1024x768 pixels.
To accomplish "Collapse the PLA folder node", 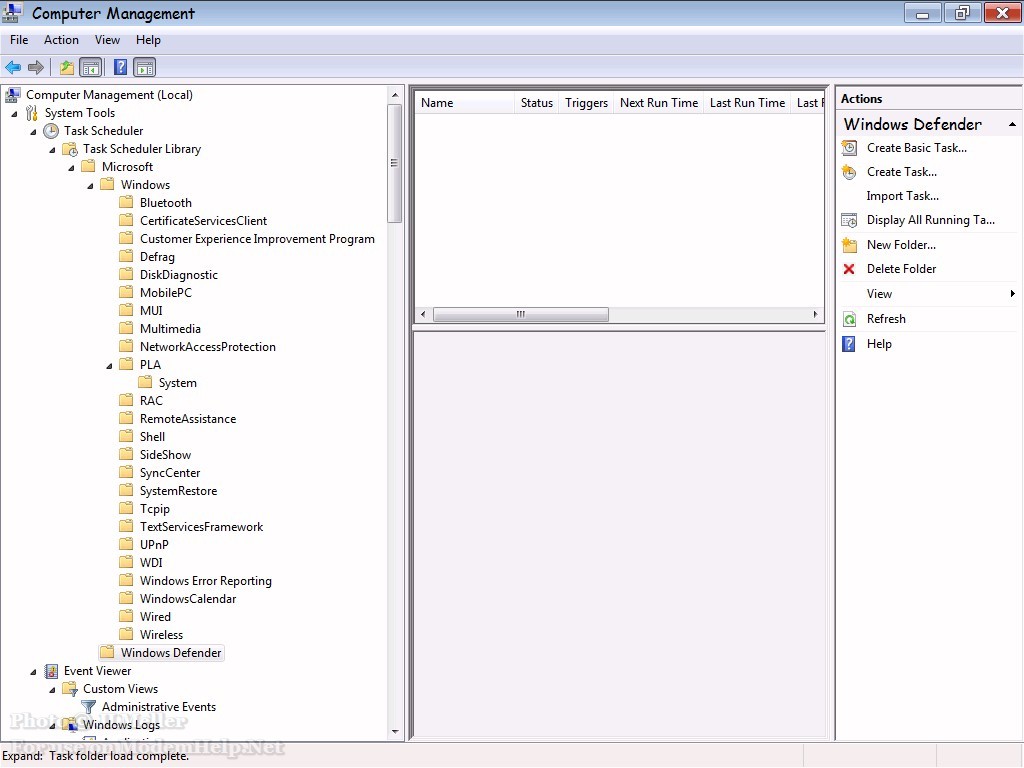I will click(x=109, y=366).
